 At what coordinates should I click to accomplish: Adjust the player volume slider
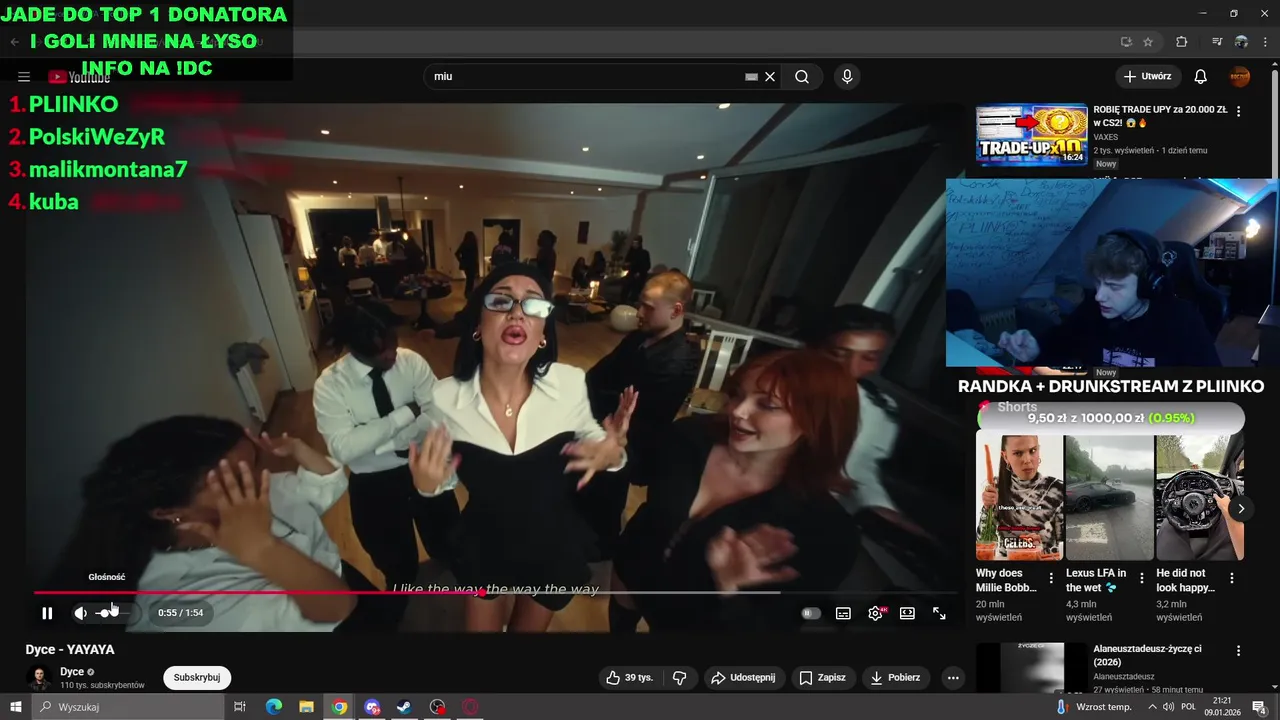click(x=111, y=613)
